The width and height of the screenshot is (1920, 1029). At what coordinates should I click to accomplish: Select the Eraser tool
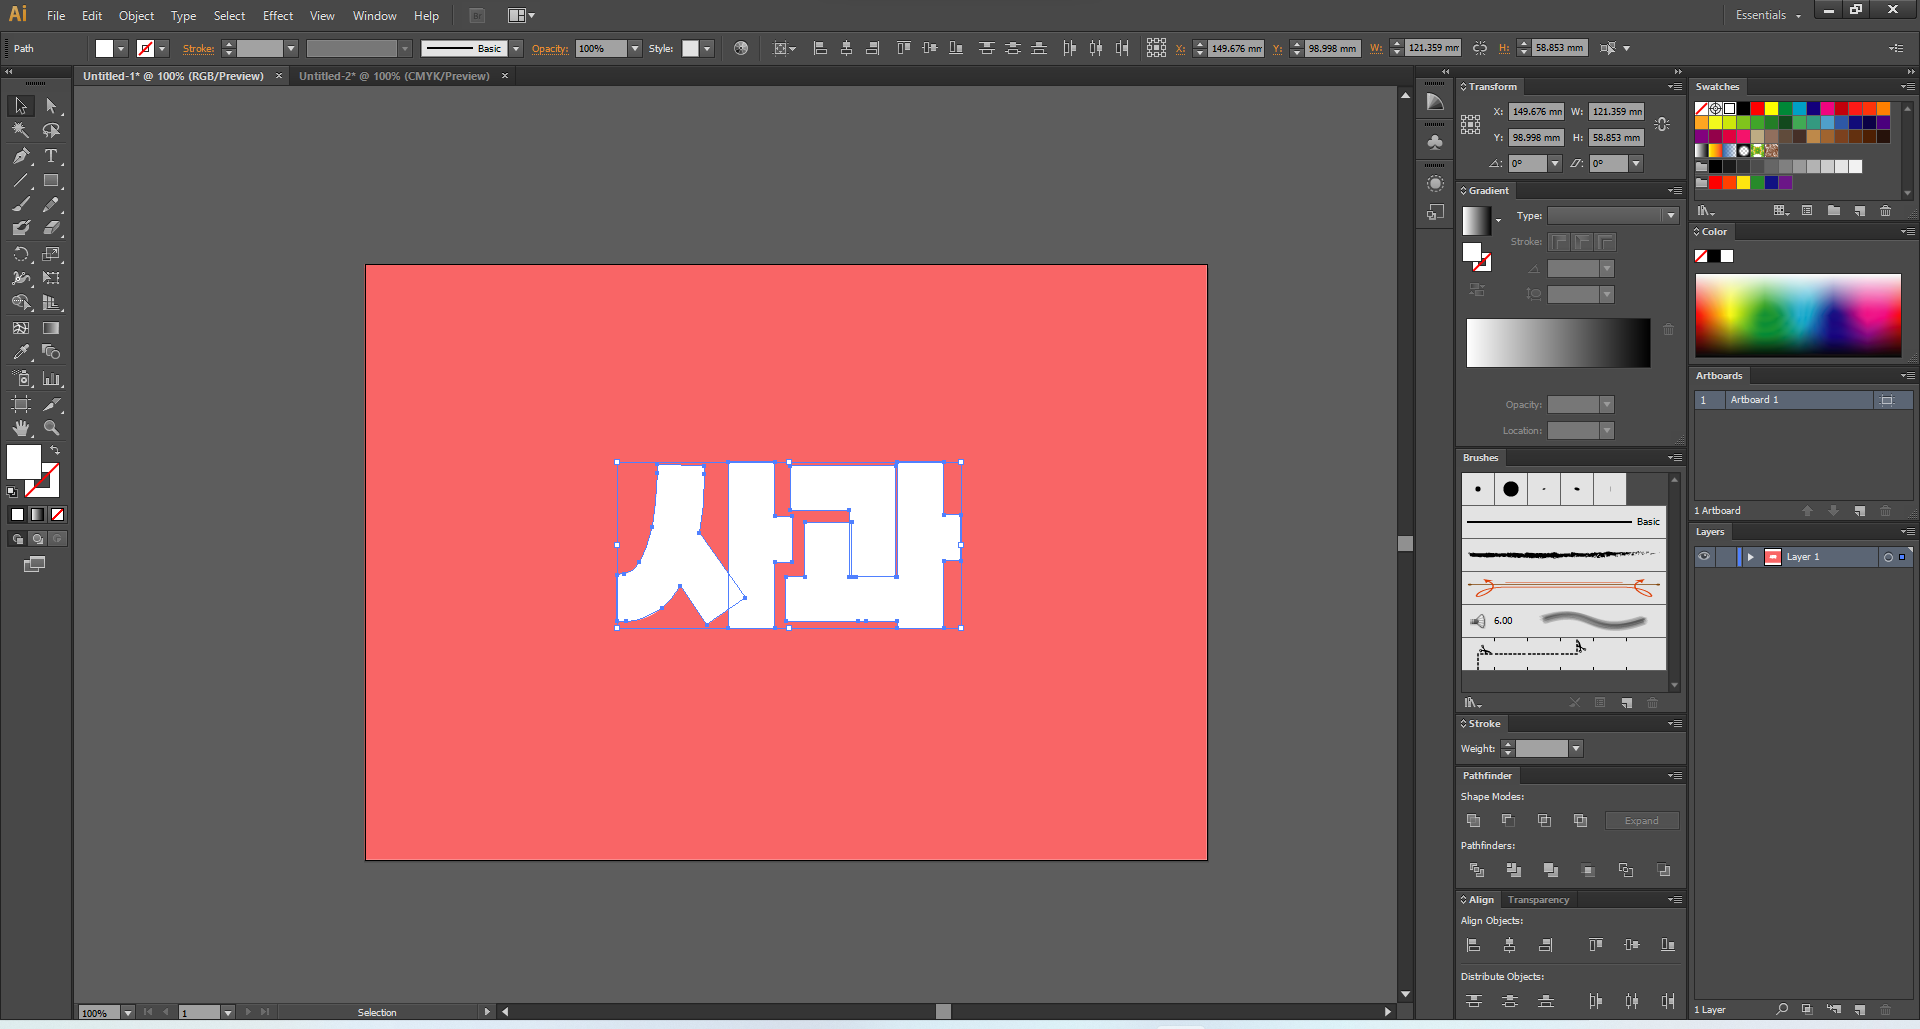[51, 229]
